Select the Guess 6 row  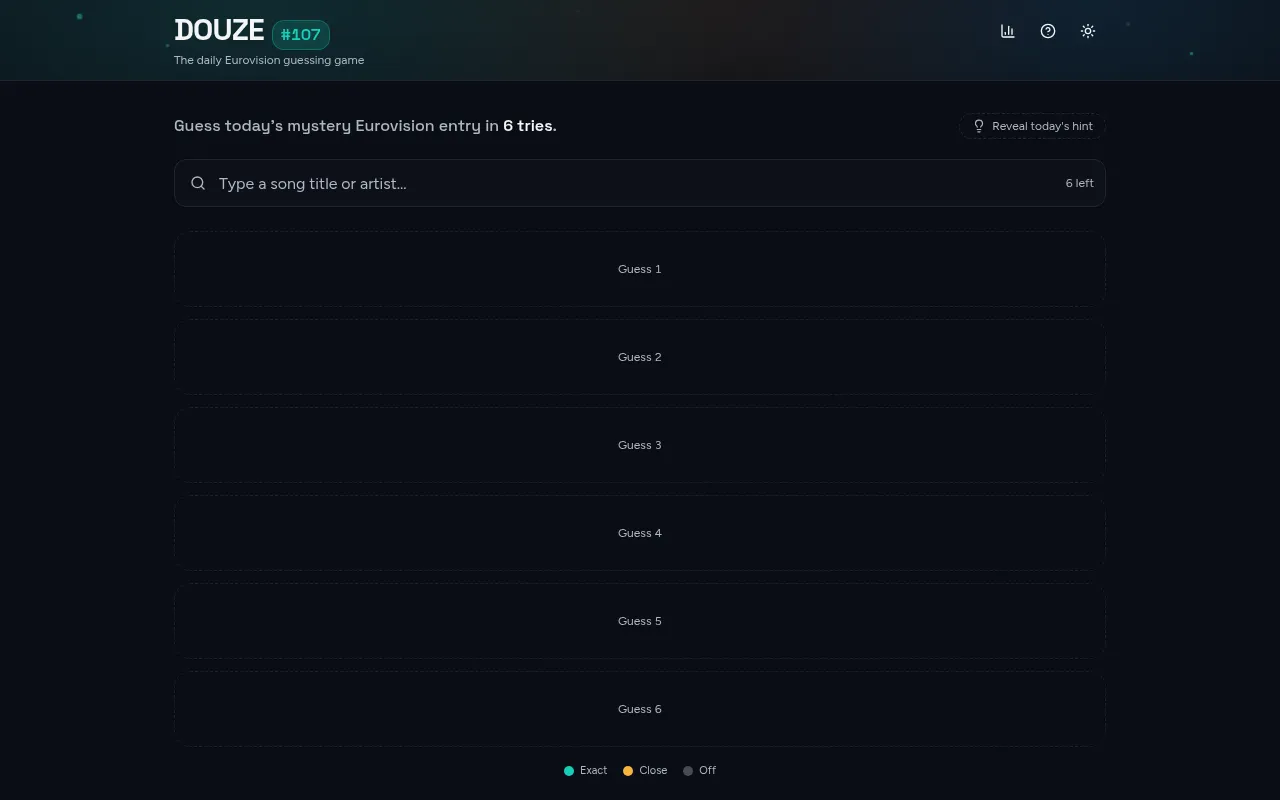[640, 709]
